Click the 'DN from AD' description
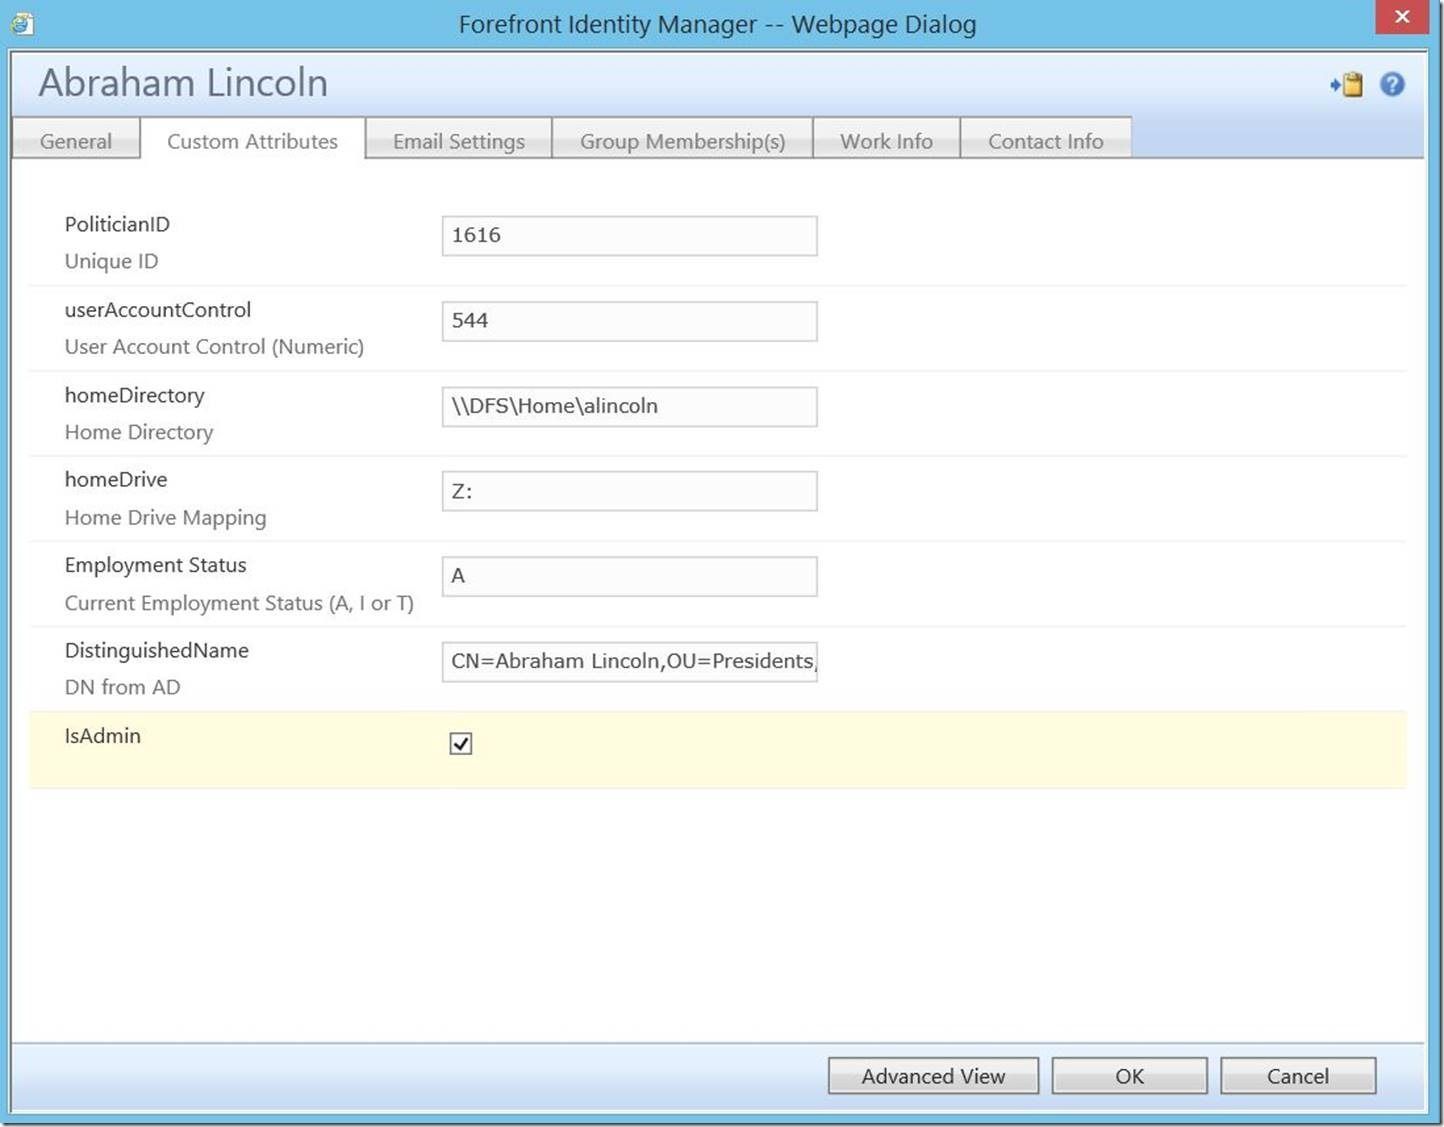 122,687
